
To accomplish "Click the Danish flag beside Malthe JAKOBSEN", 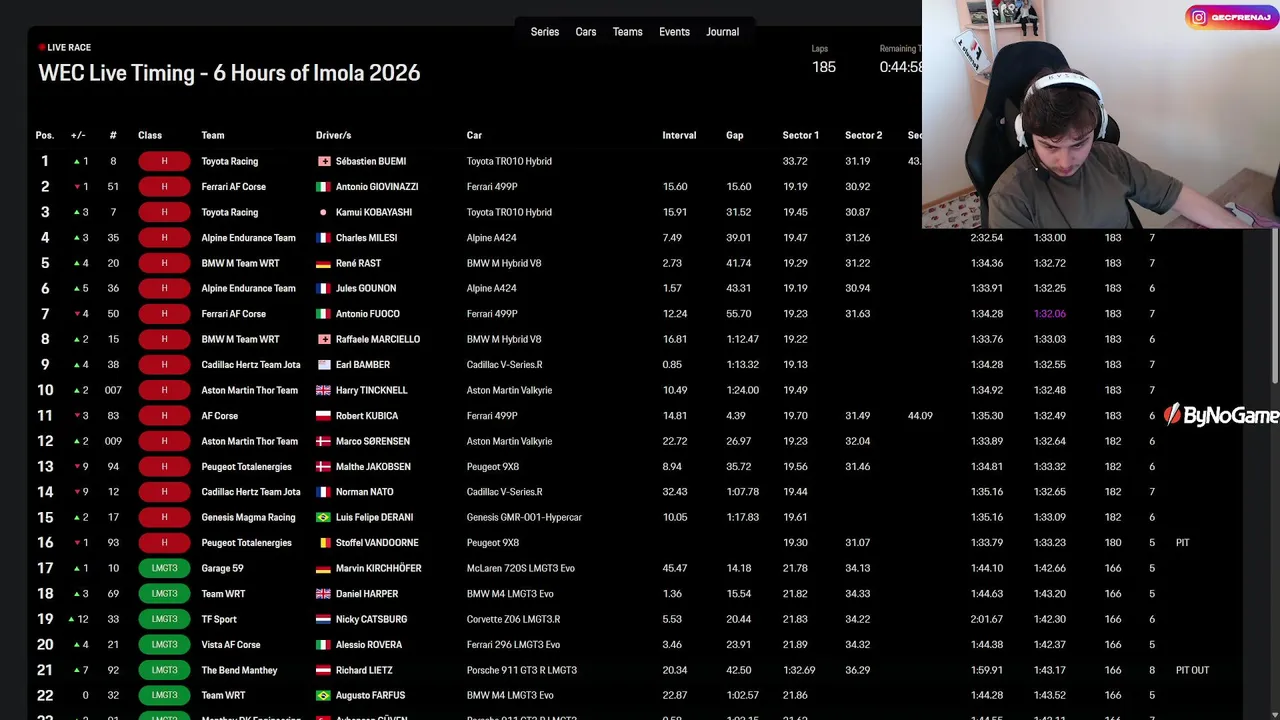I will point(323,467).
